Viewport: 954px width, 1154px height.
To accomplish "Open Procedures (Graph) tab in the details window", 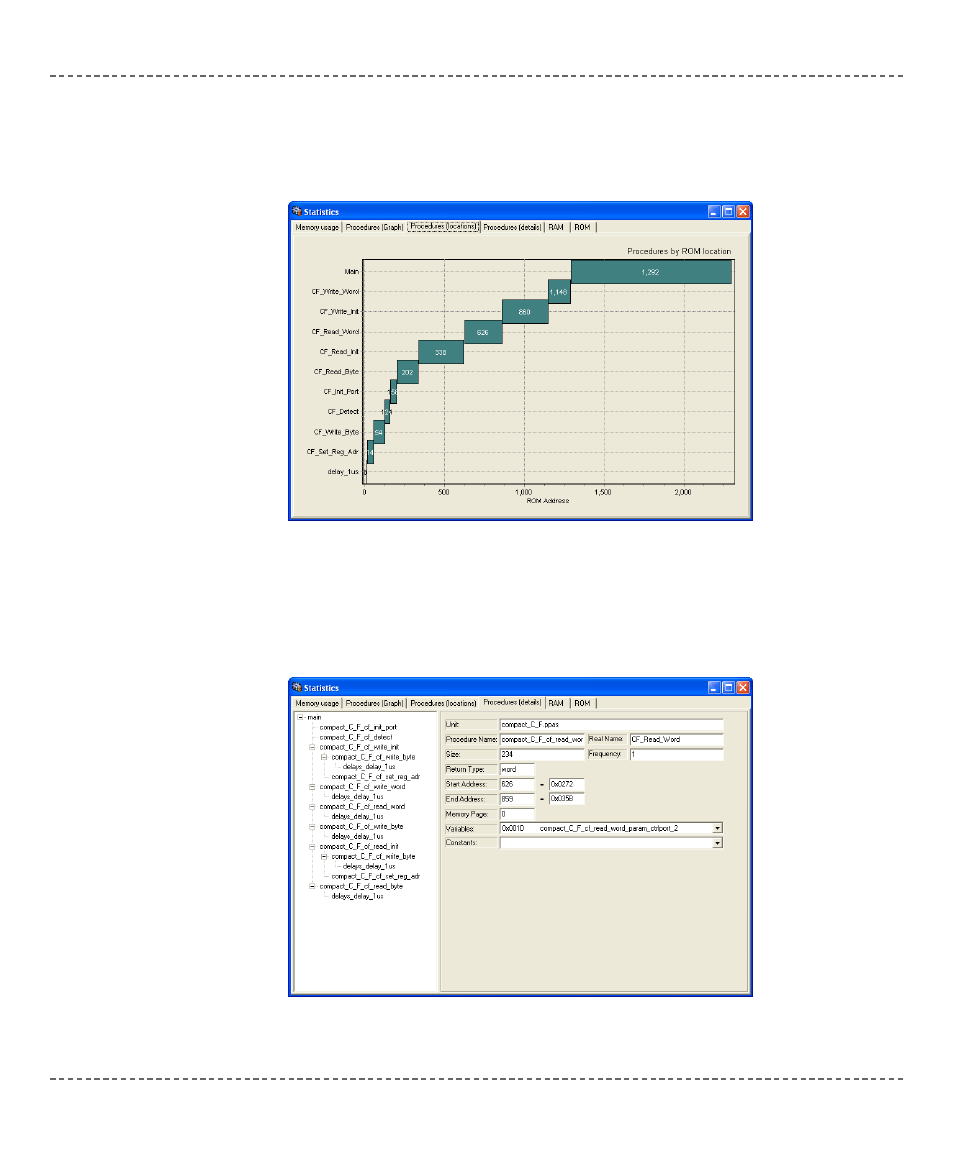I will click(374, 704).
